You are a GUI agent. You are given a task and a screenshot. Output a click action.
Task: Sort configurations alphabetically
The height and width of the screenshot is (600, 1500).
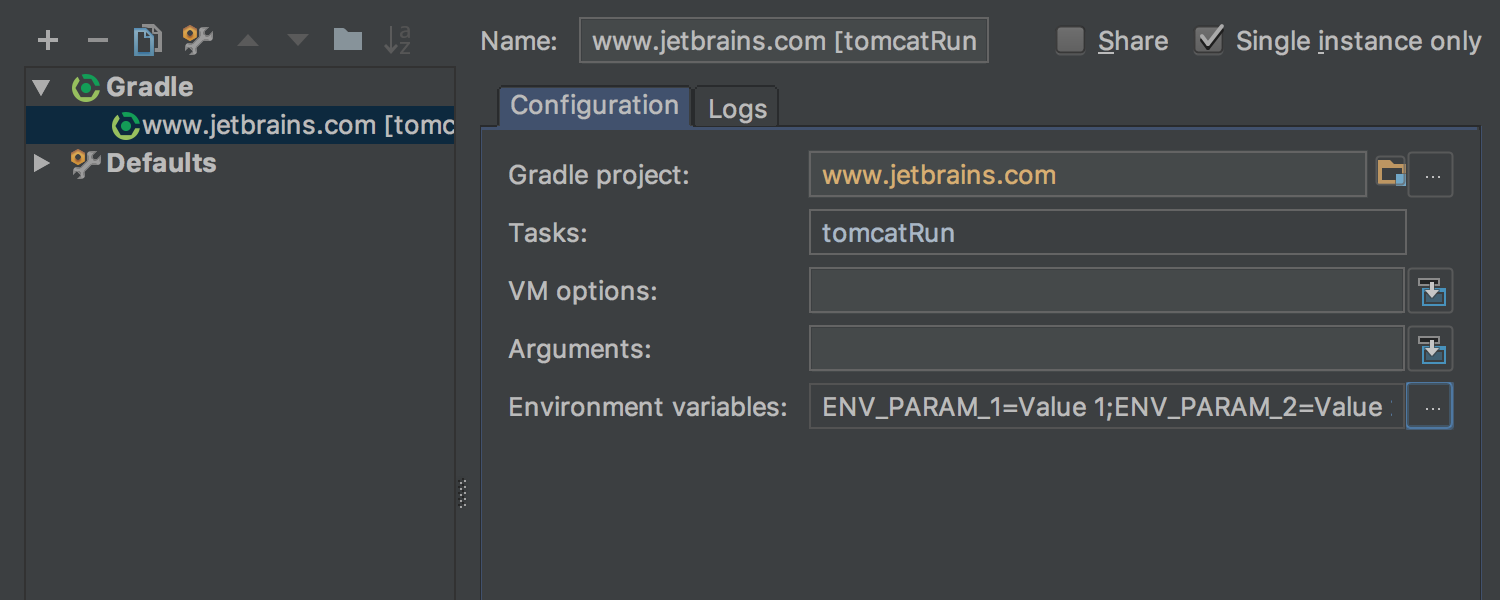pos(397,41)
